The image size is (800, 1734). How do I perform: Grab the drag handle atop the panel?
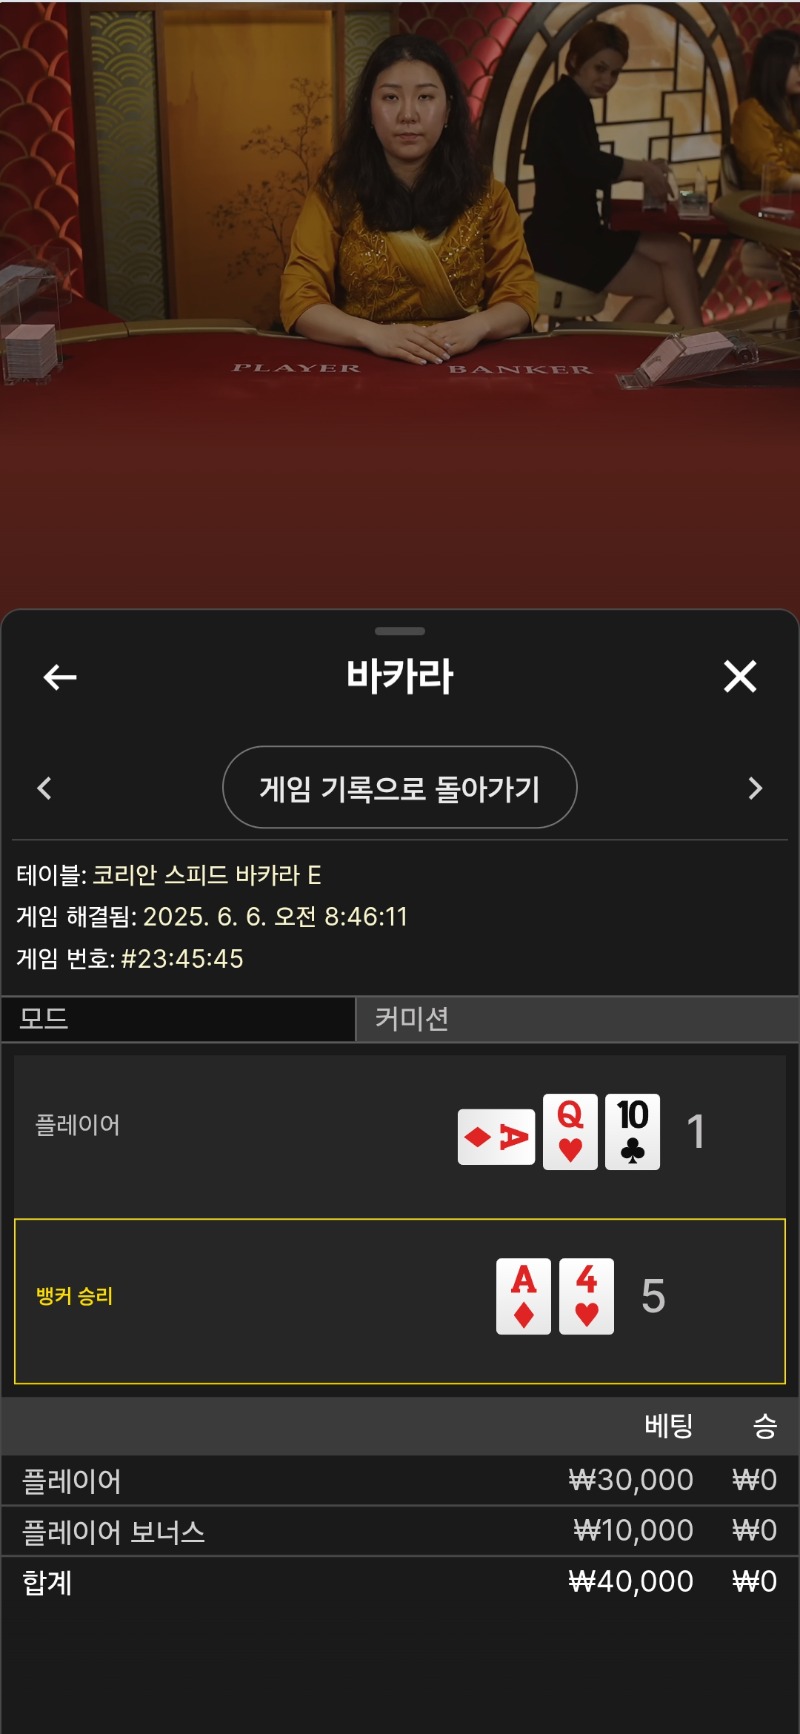click(400, 631)
